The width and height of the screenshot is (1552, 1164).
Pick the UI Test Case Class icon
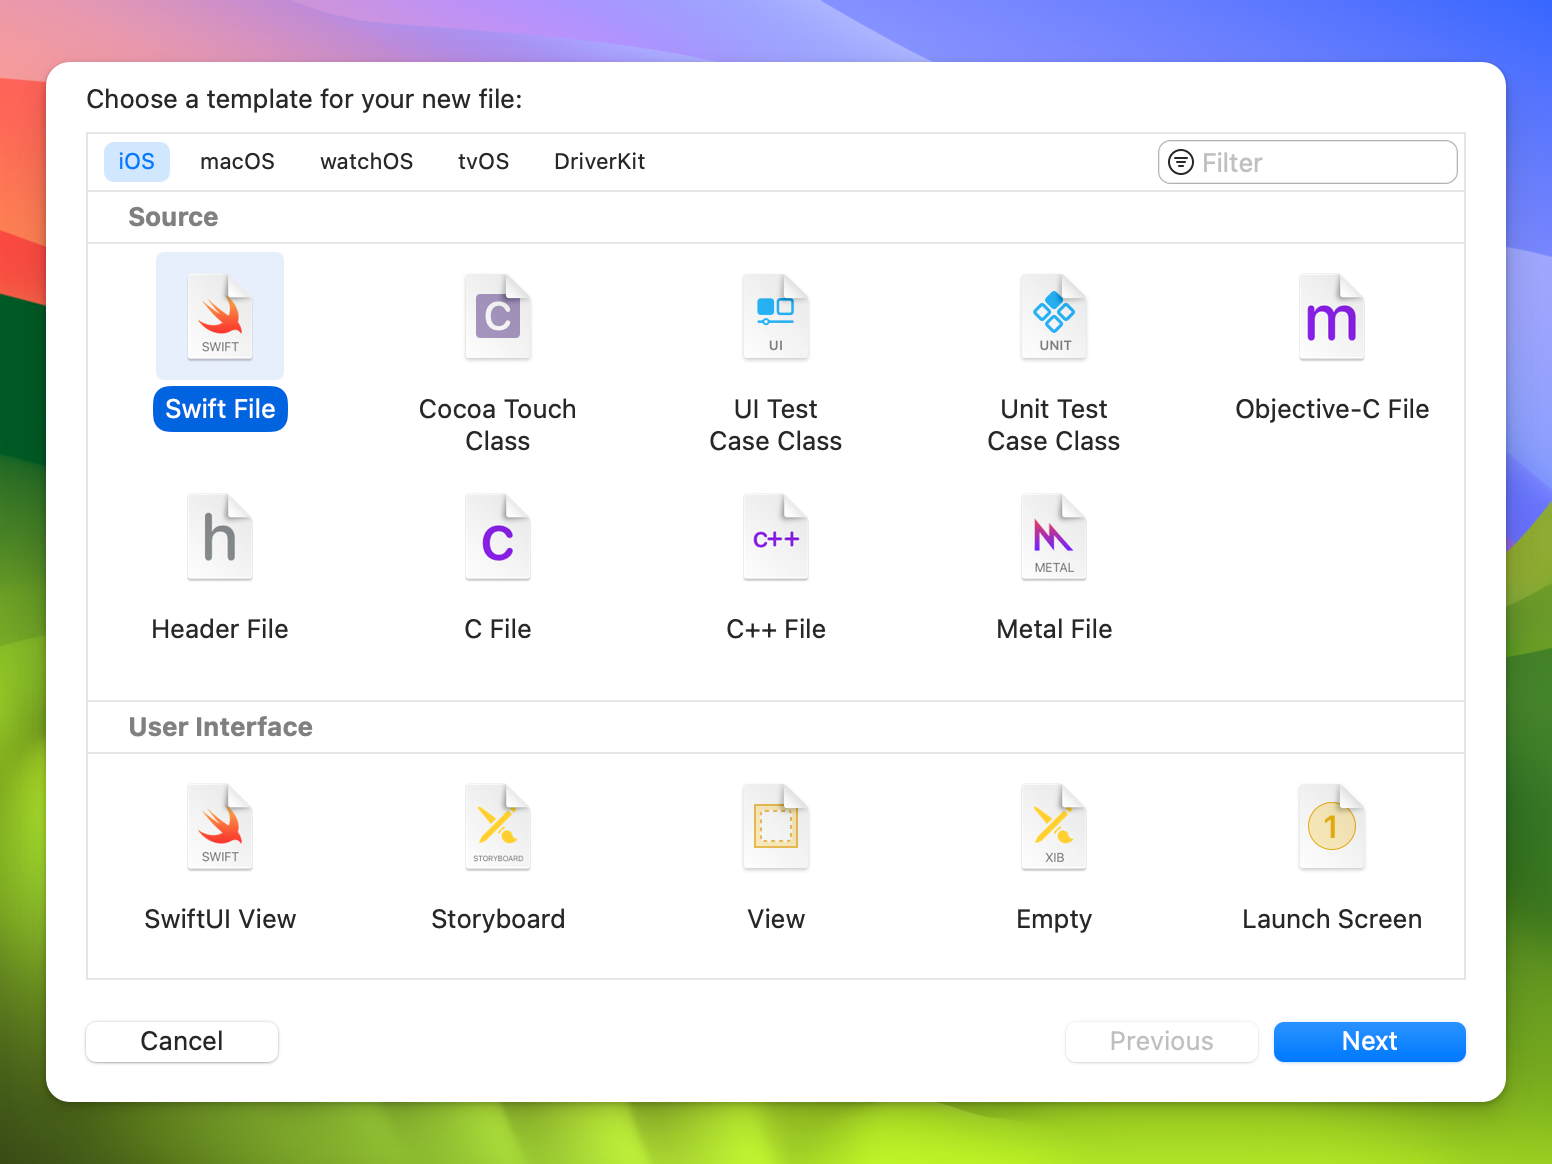point(776,316)
